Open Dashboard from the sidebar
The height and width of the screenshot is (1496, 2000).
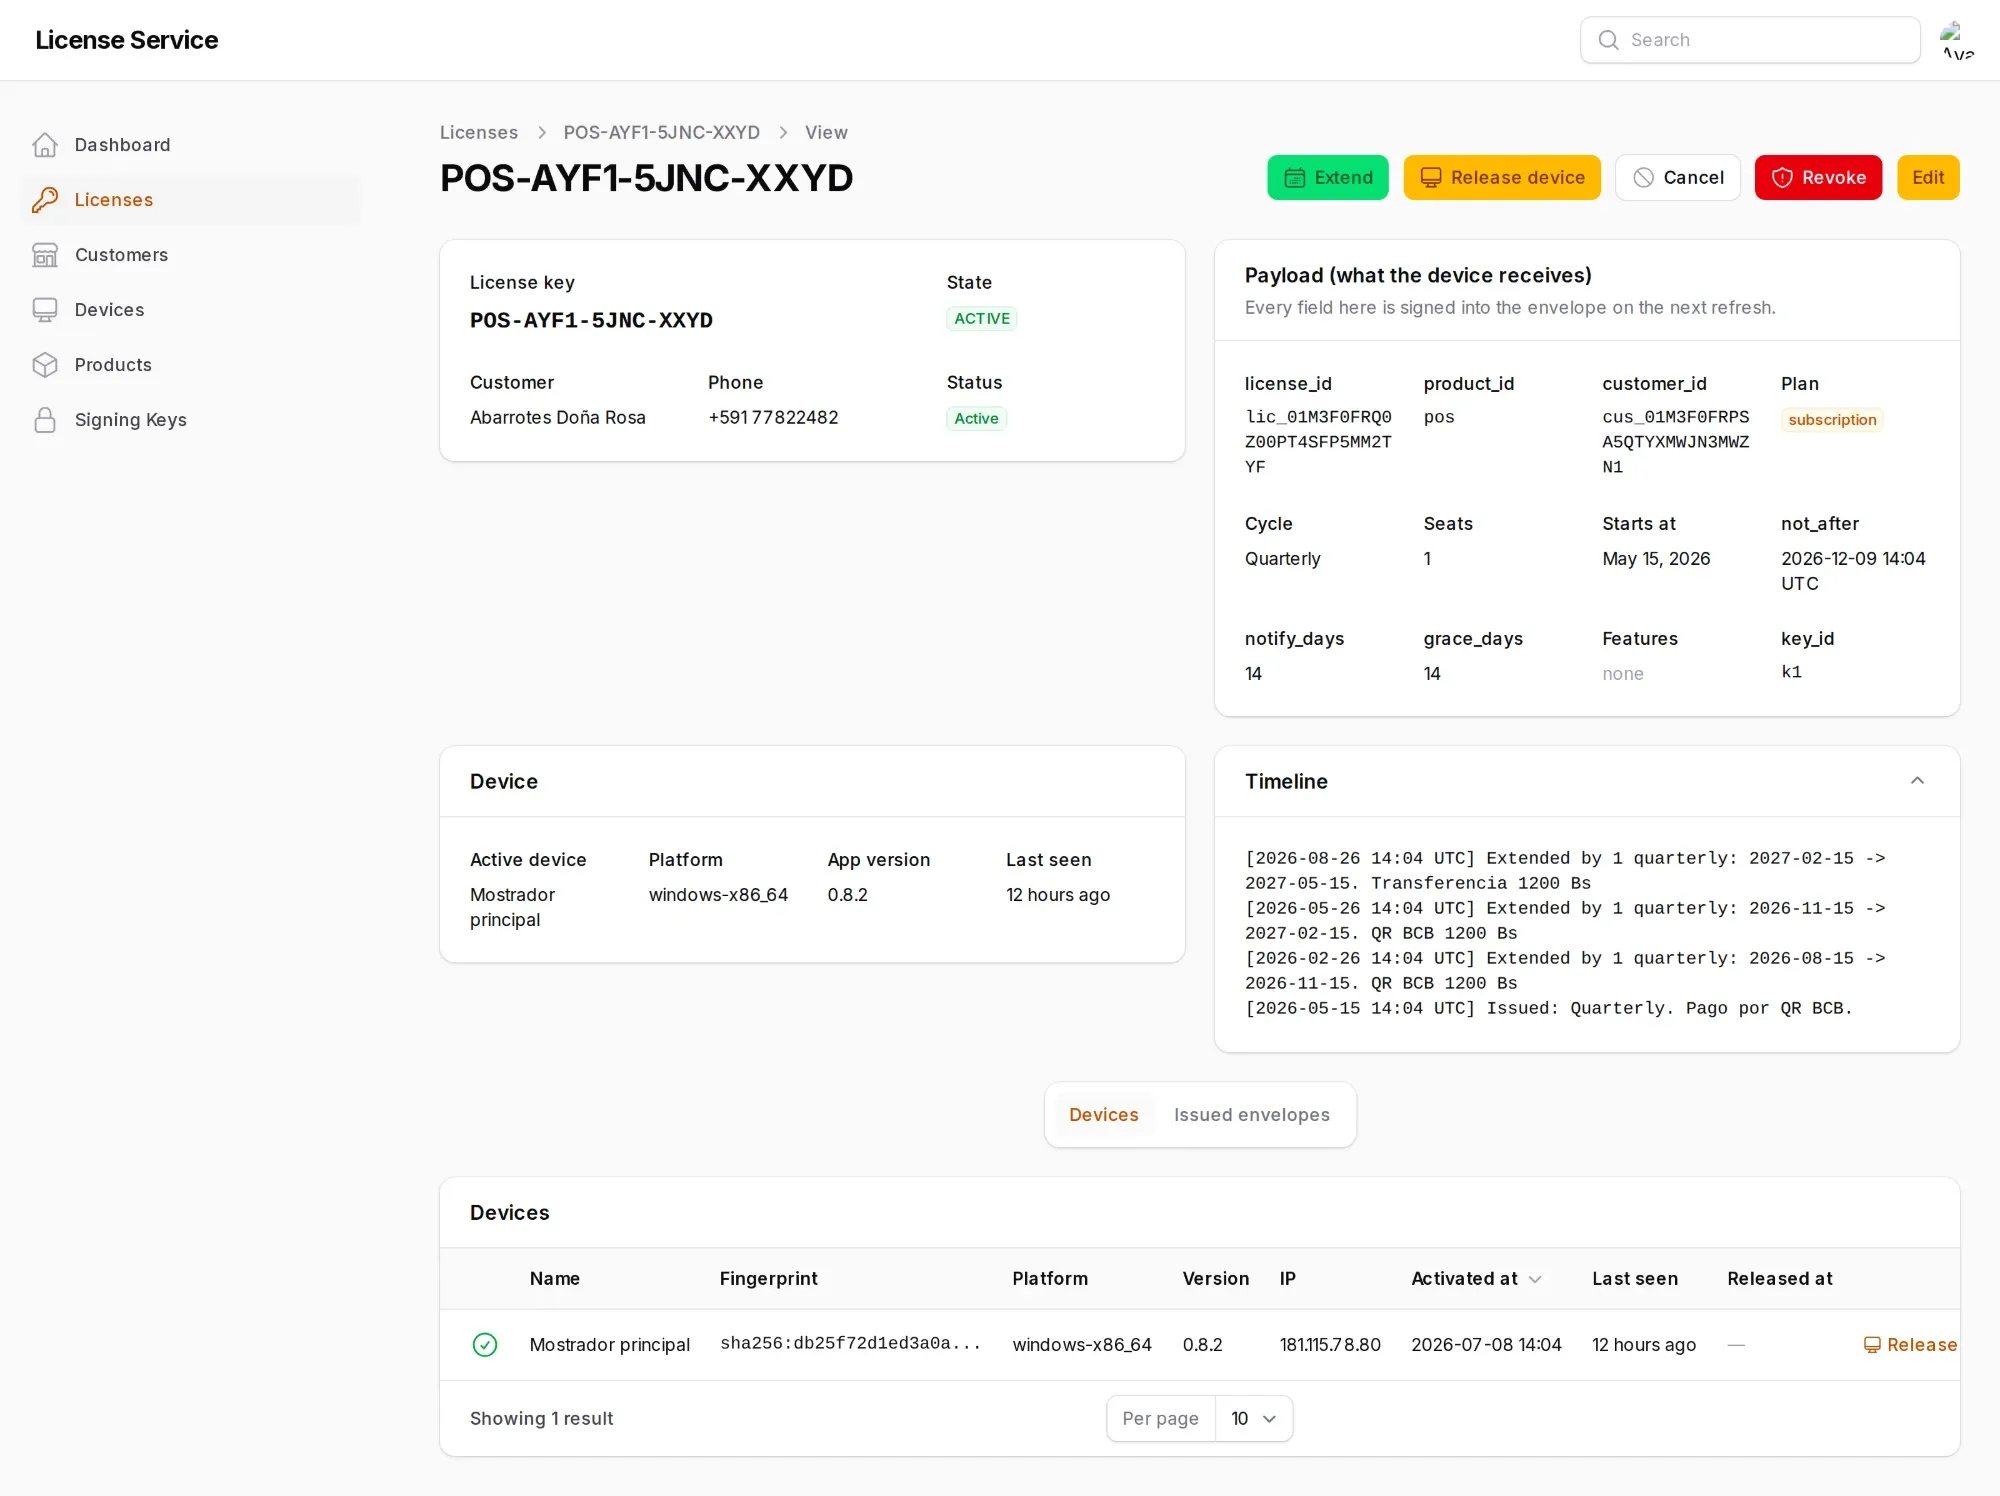(190, 145)
